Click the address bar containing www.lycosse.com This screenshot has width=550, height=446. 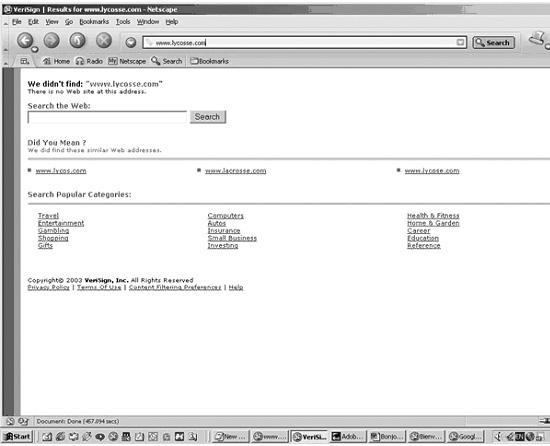(304, 43)
